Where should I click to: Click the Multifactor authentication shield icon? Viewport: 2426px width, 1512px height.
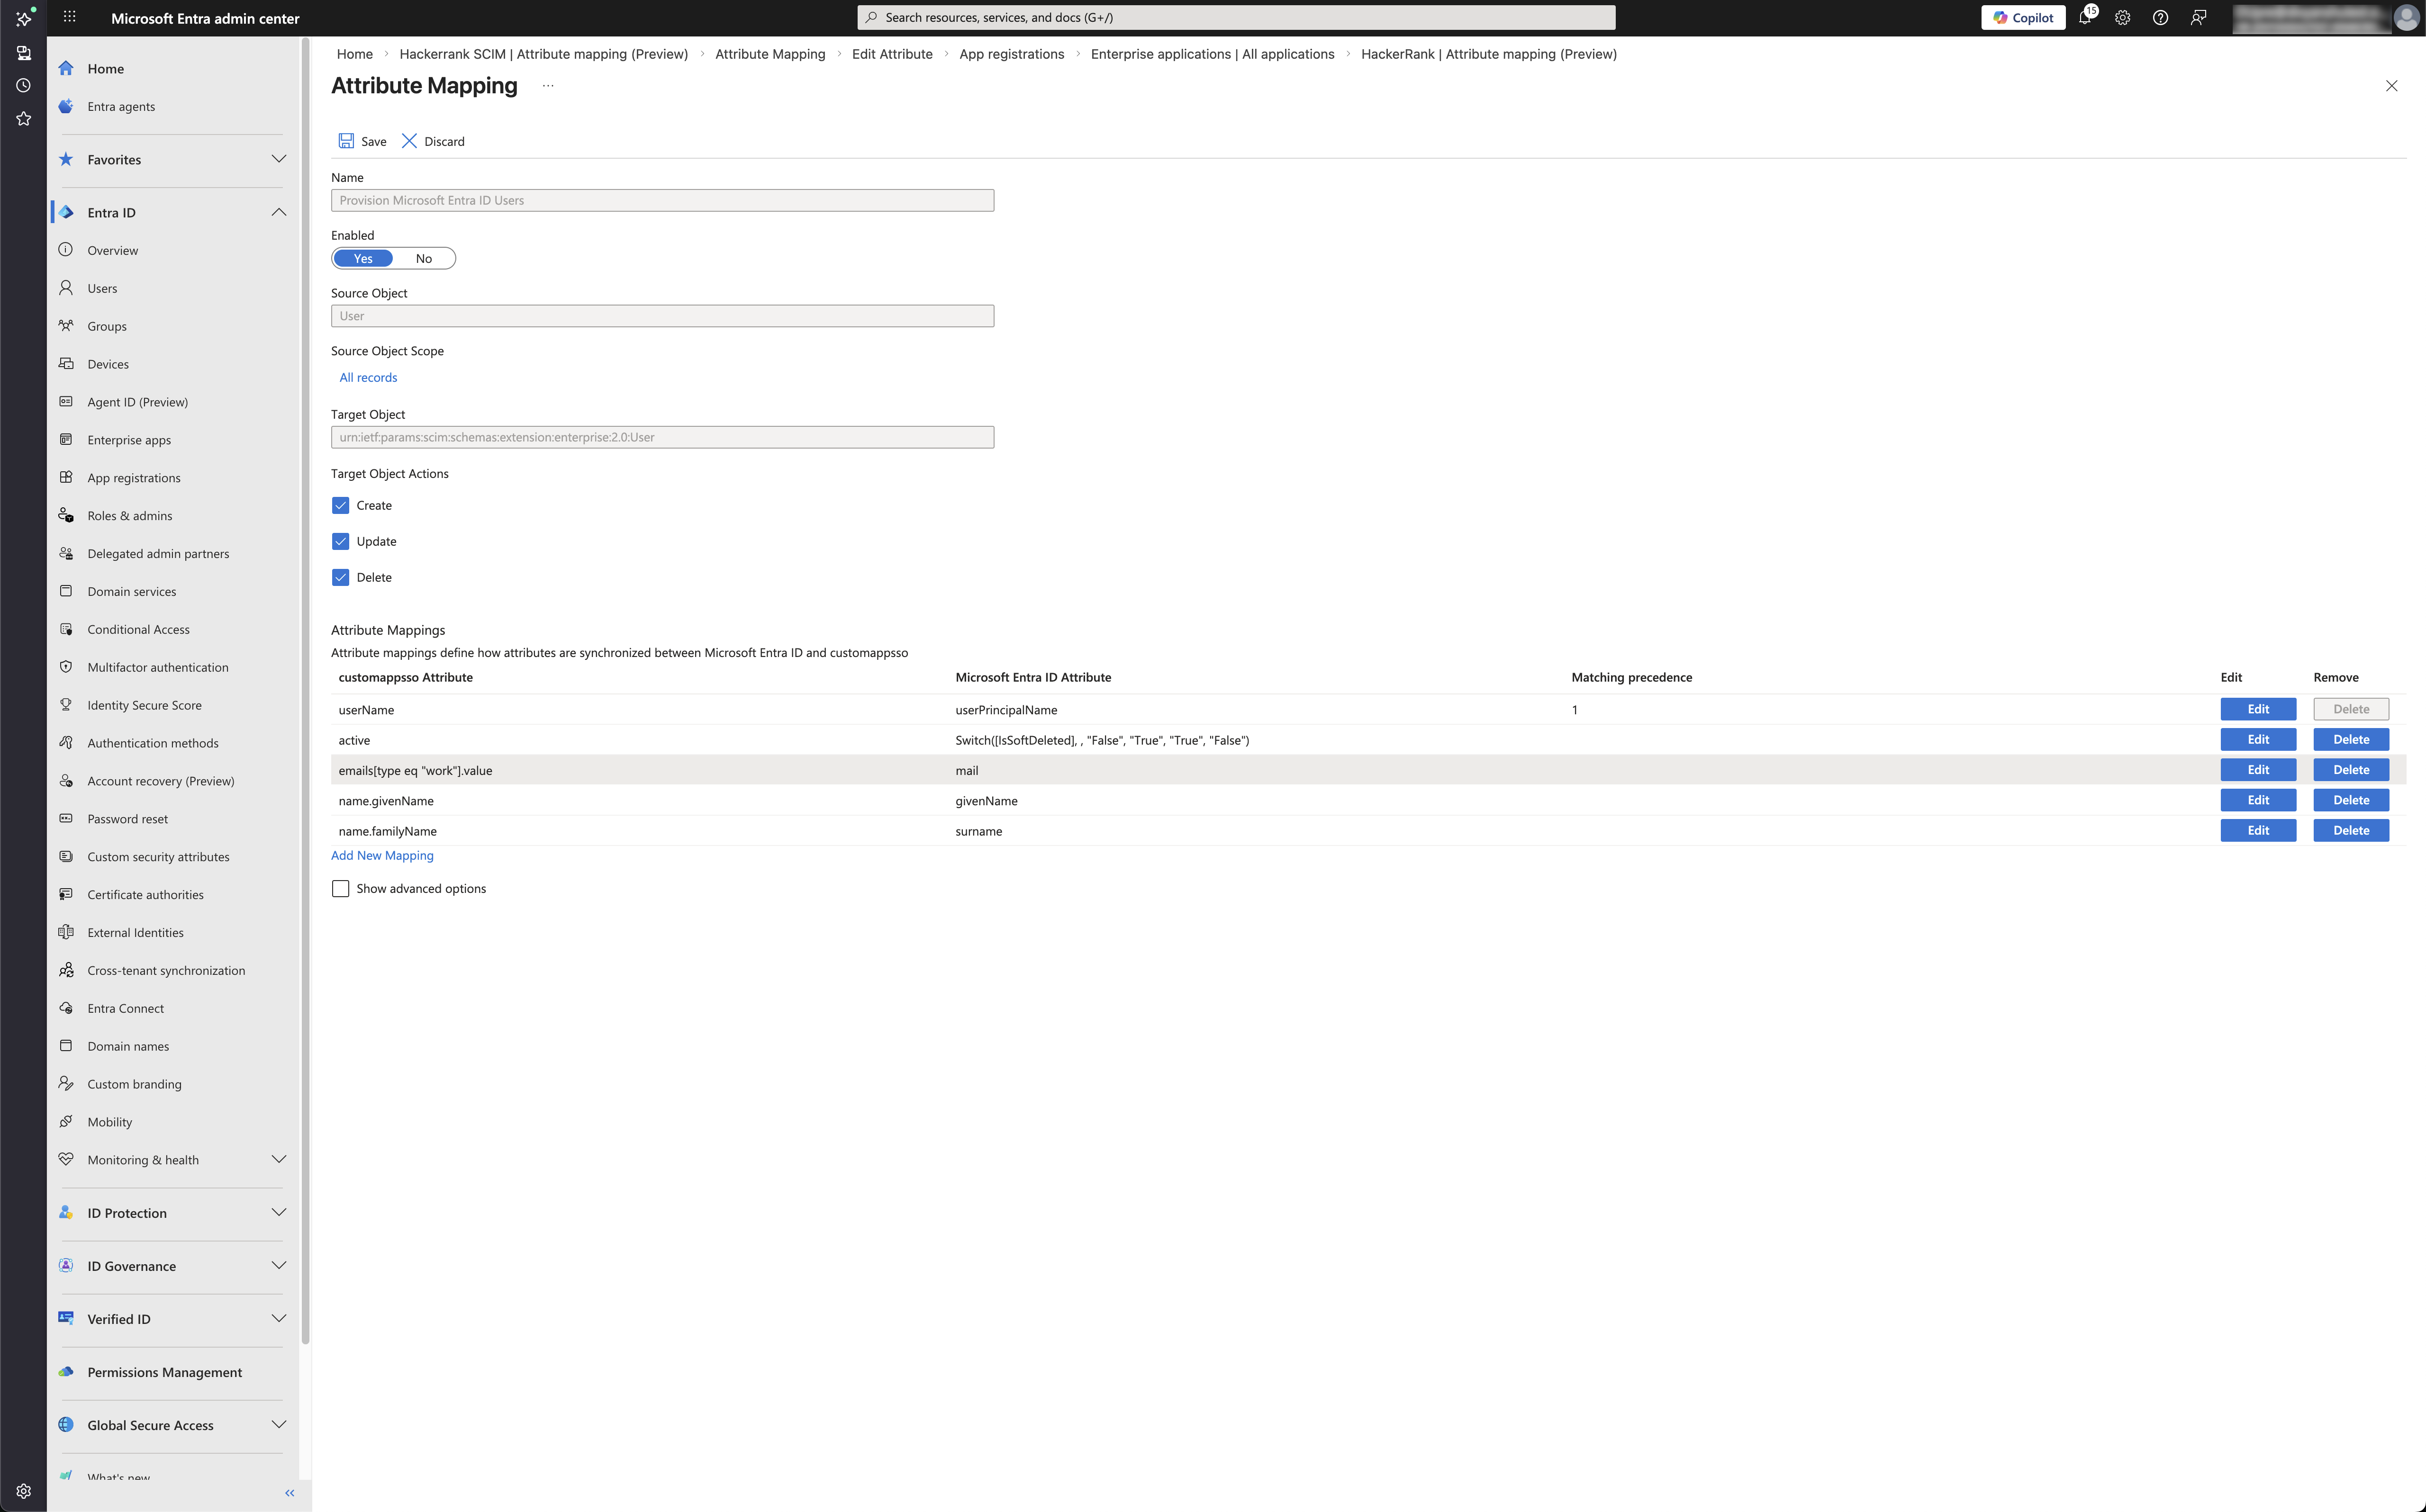66,667
